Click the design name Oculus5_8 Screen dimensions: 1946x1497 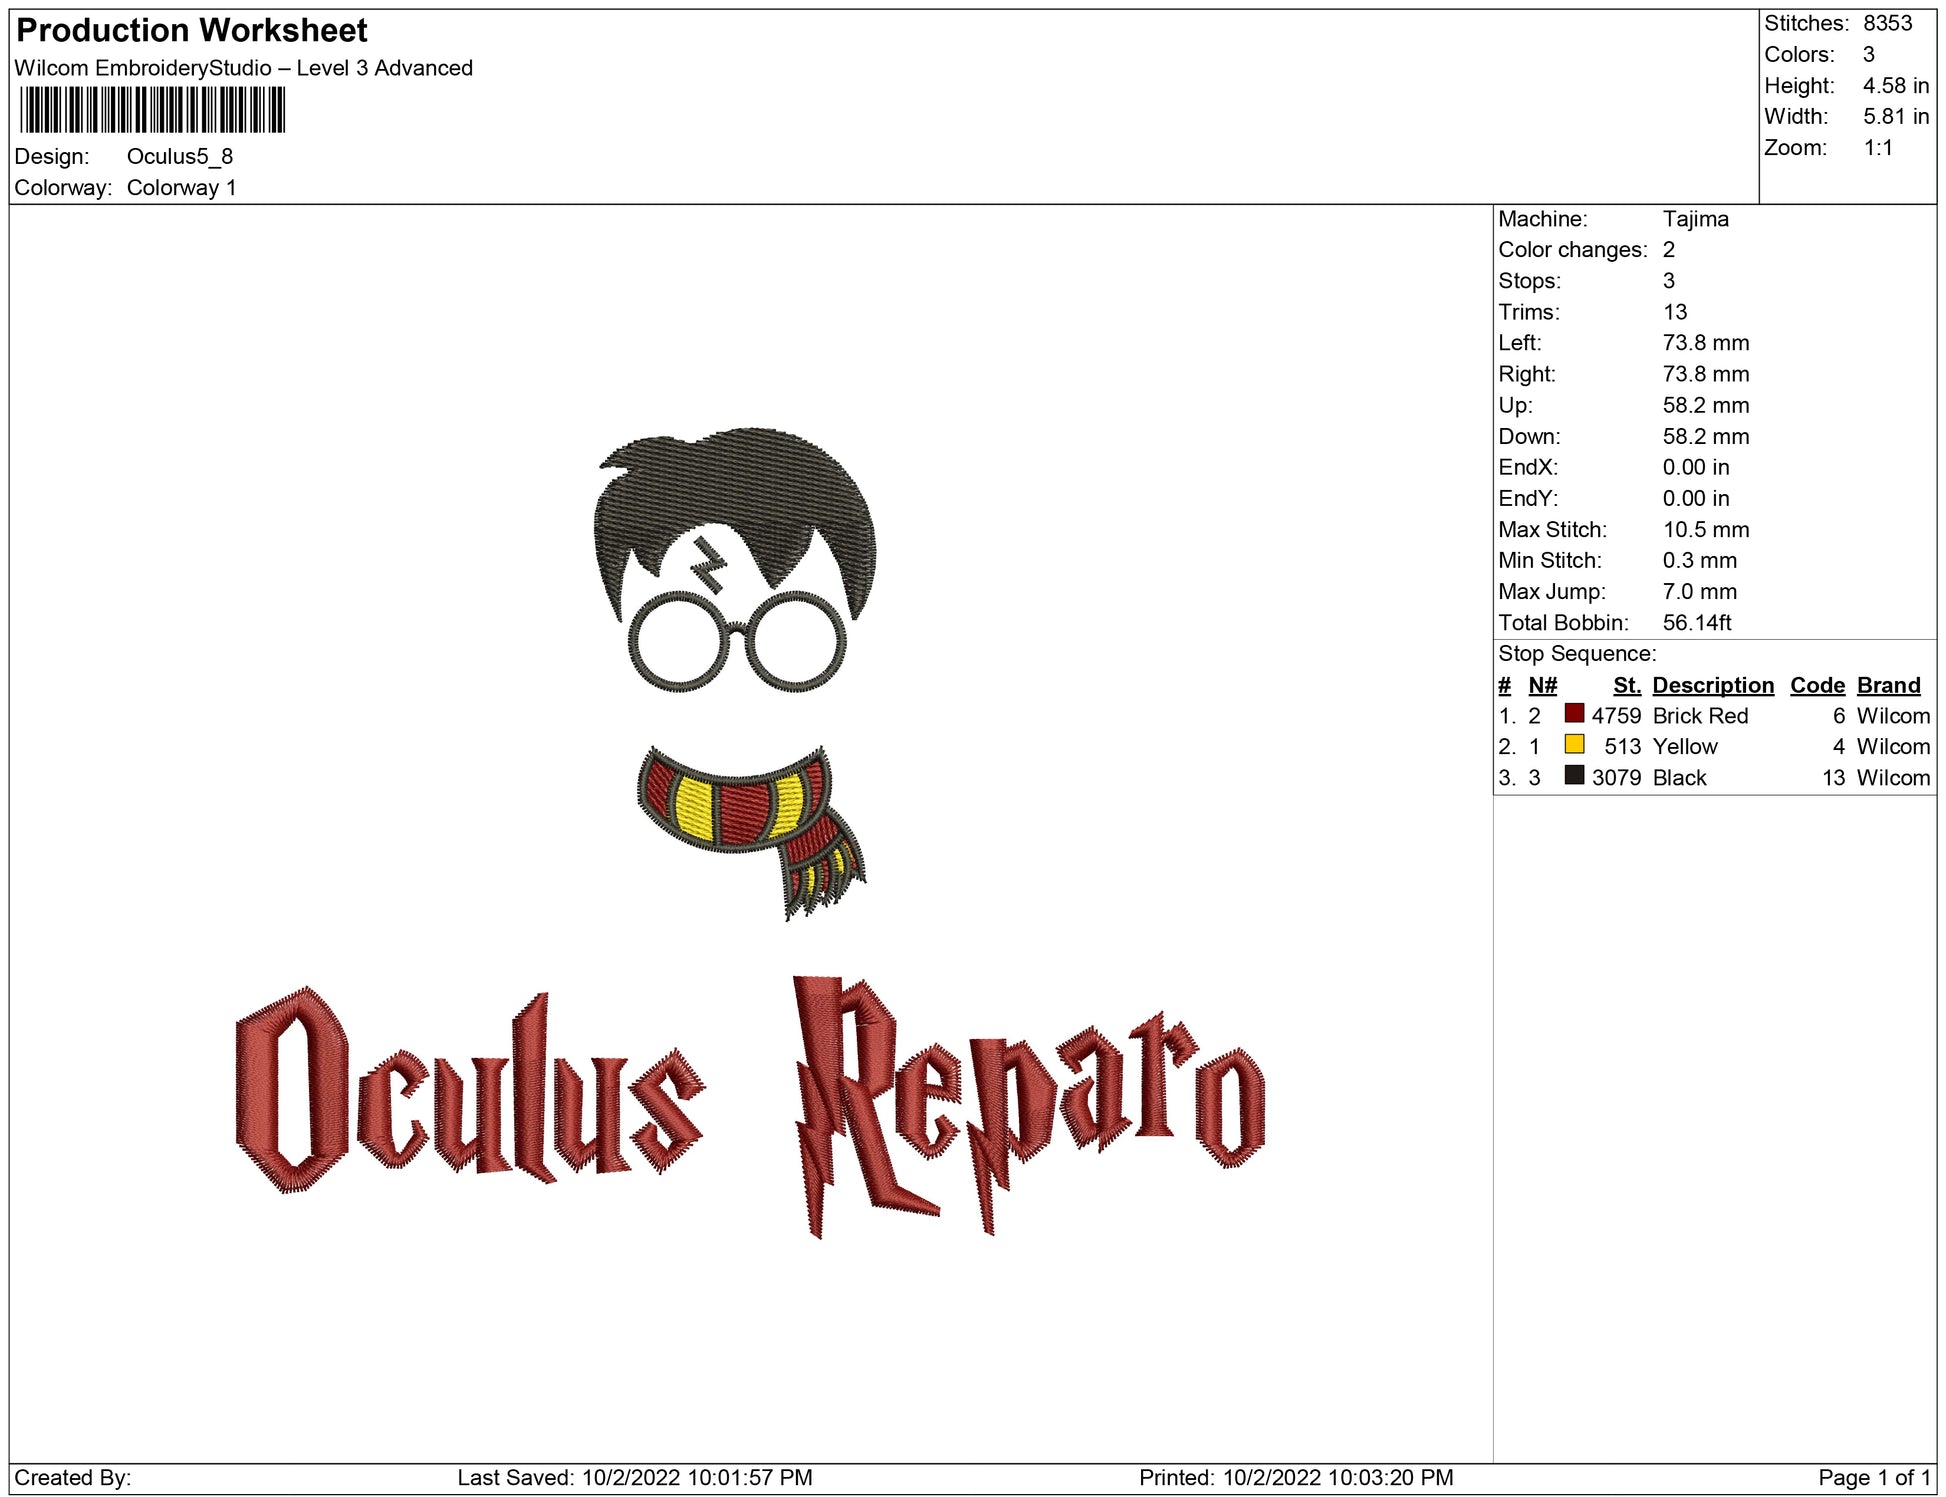[179, 156]
